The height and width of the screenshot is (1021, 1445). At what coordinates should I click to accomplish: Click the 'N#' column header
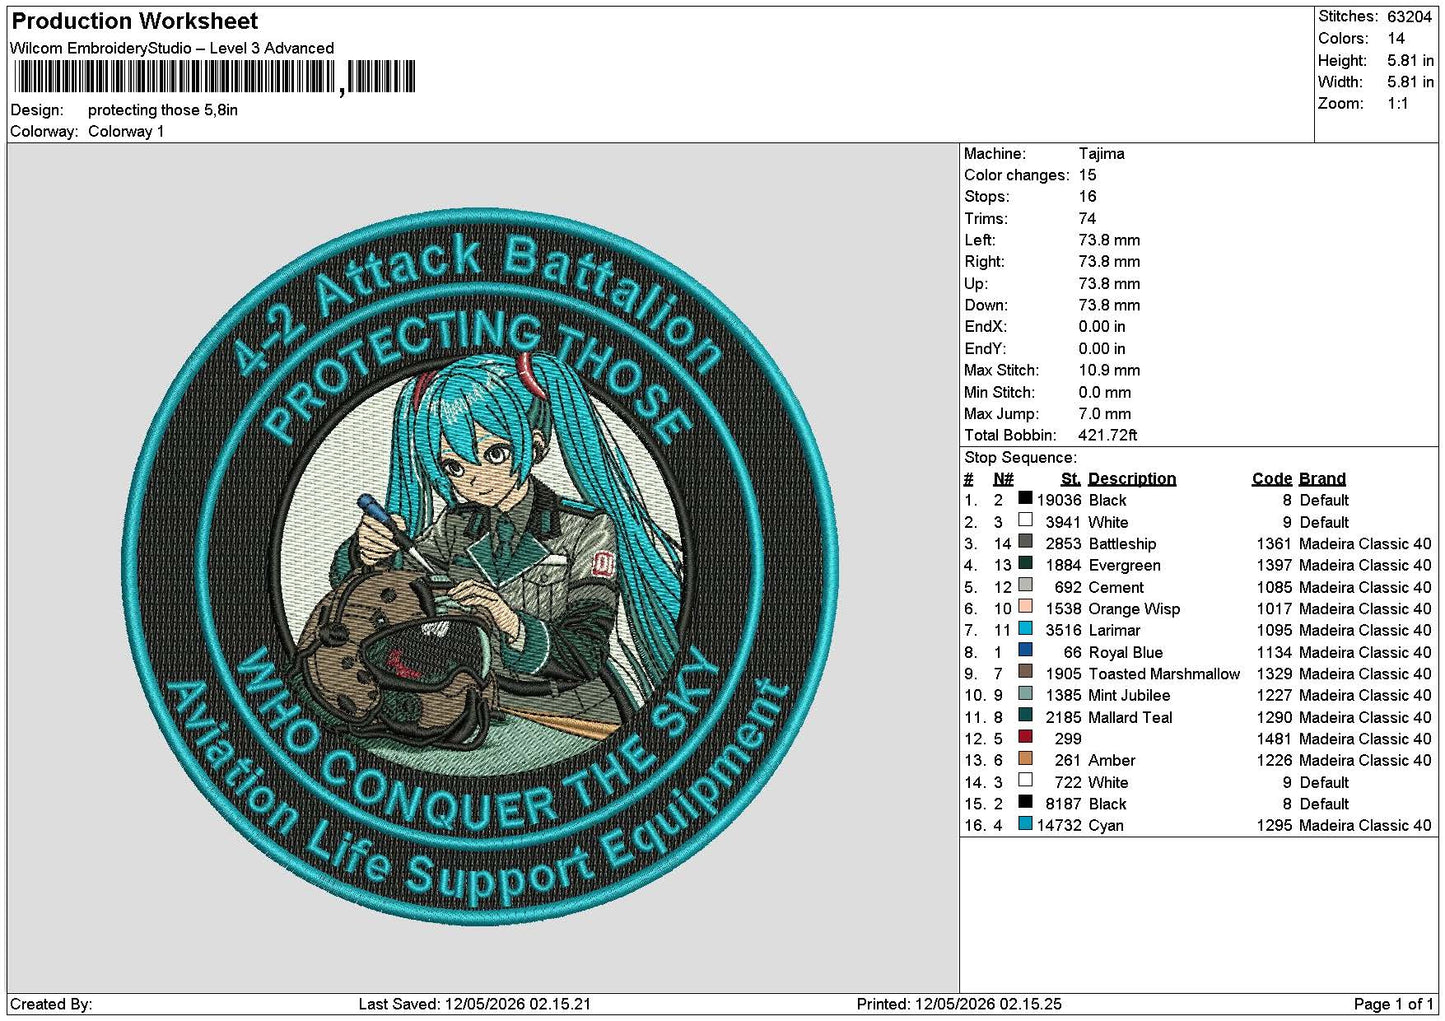[x=1003, y=479]
